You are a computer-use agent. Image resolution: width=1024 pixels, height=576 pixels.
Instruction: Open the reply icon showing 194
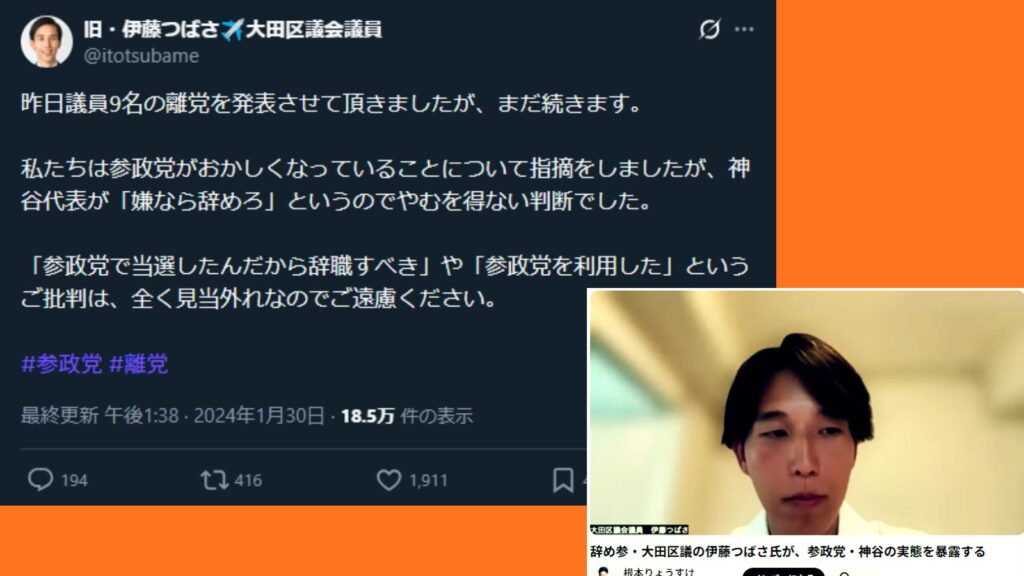(40, 479)
